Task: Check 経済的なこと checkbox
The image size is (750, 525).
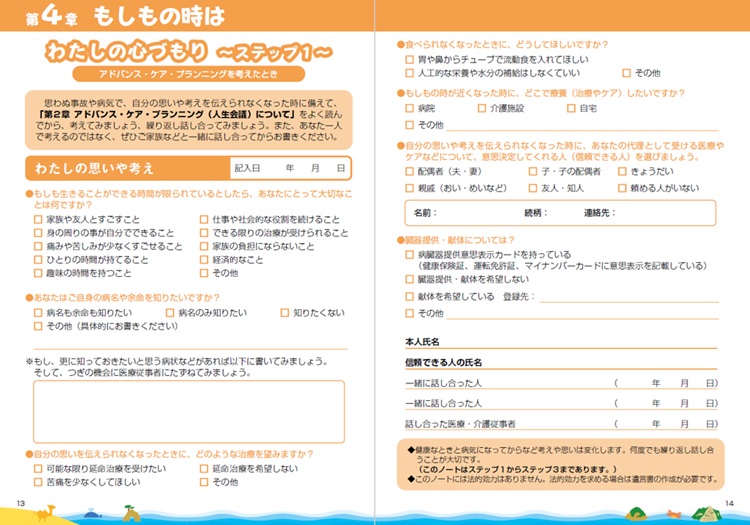Action: tap(204, 259)
